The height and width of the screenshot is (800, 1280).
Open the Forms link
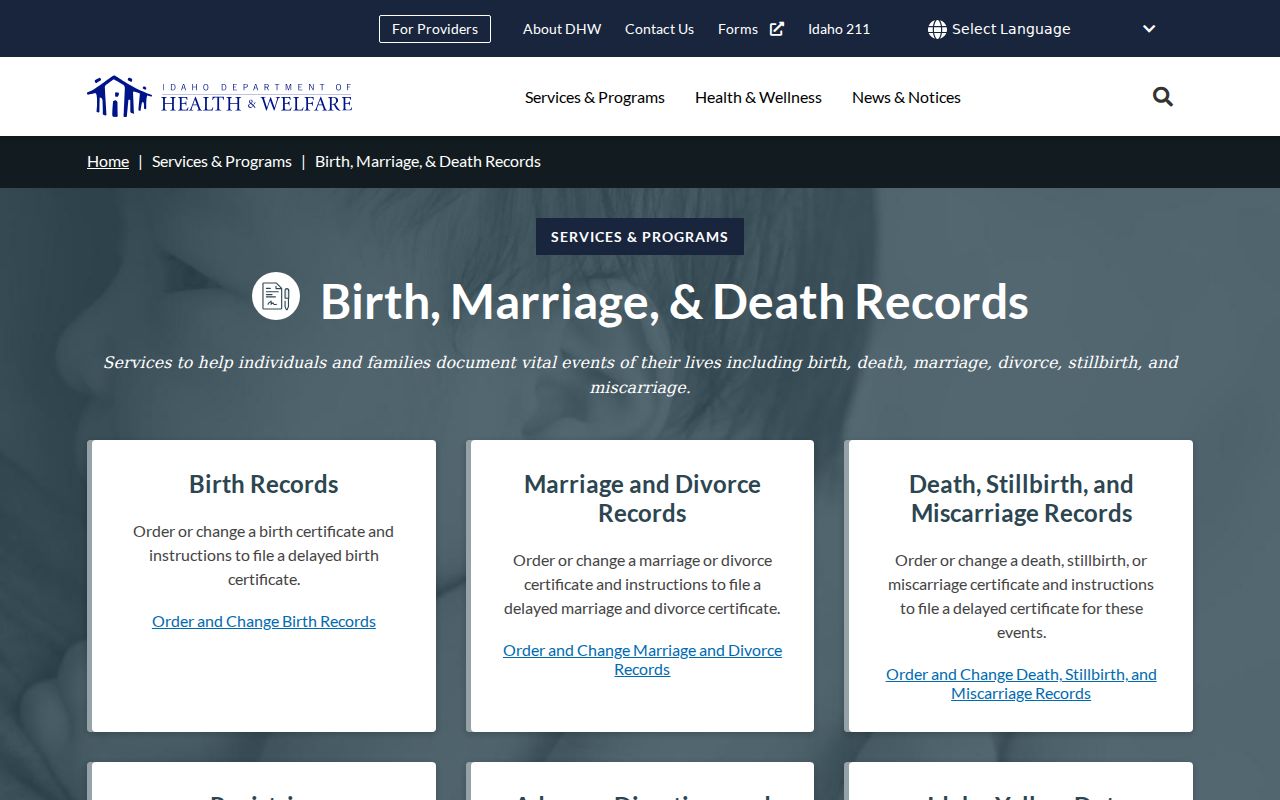[x=738, y=29]
